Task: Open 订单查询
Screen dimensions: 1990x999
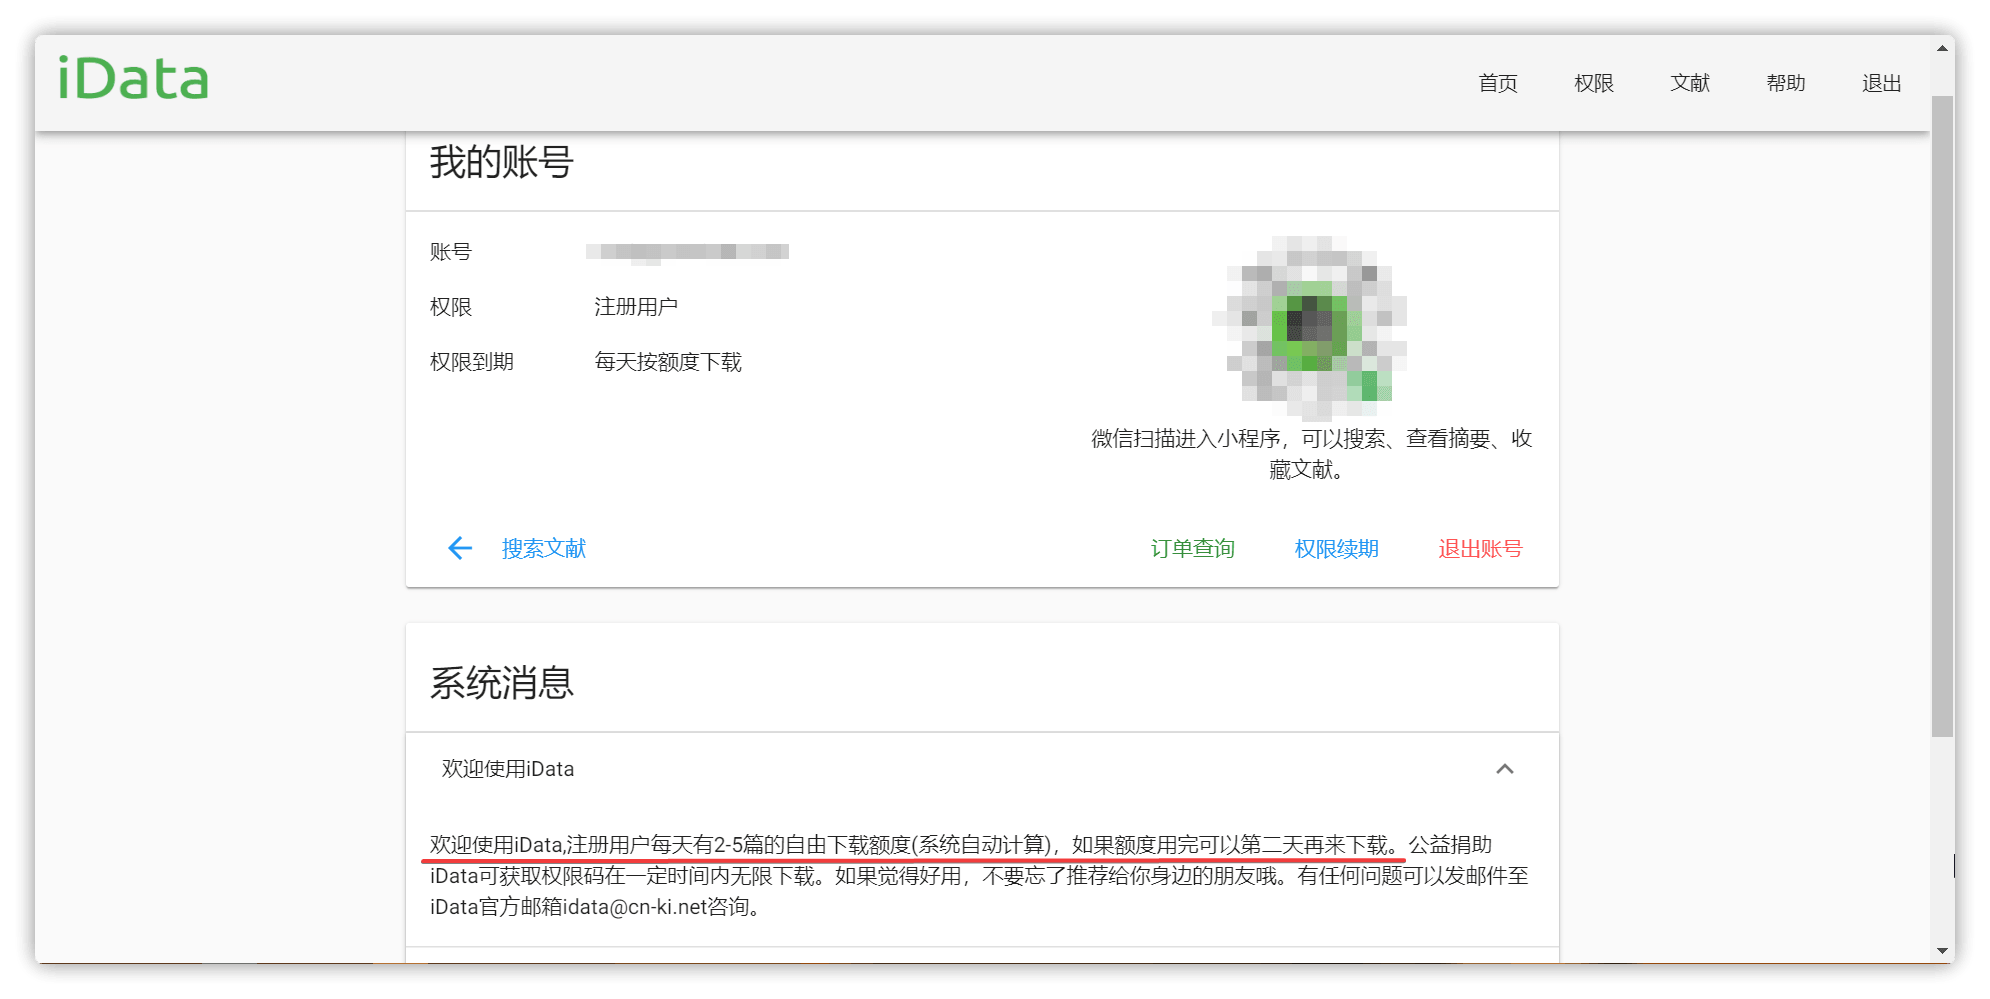Action: point(1192,548)
